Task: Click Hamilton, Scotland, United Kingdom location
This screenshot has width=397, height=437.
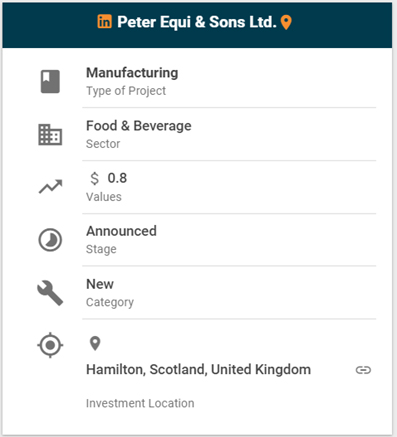Action: click(x=198, y=370)
